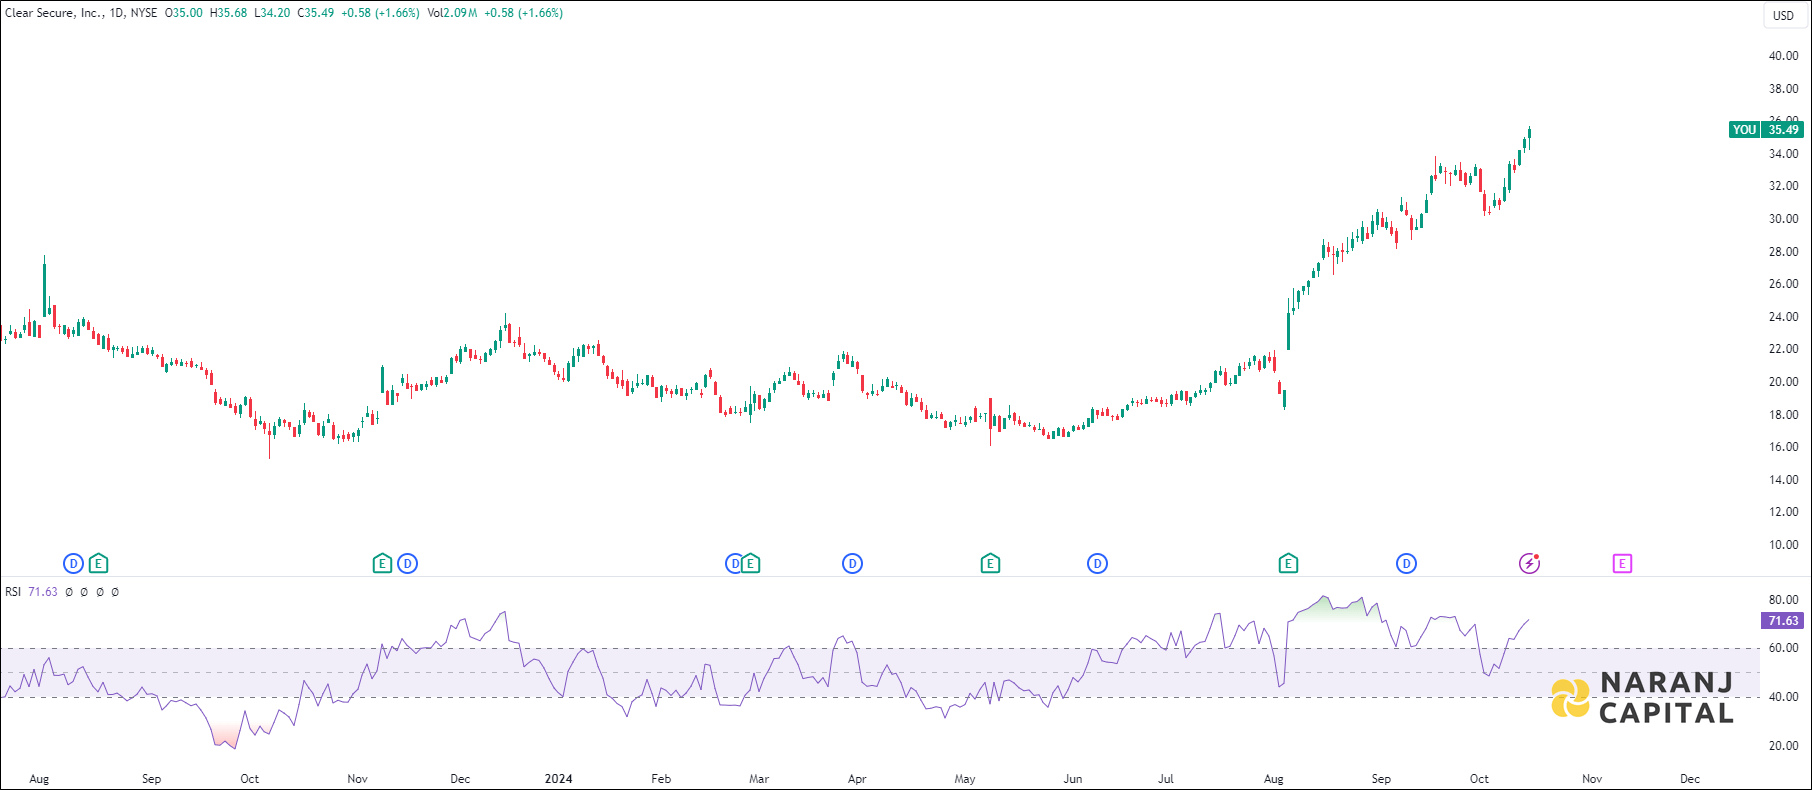
Task: Click the dividend marker in September 2024
Action: 1406,564
